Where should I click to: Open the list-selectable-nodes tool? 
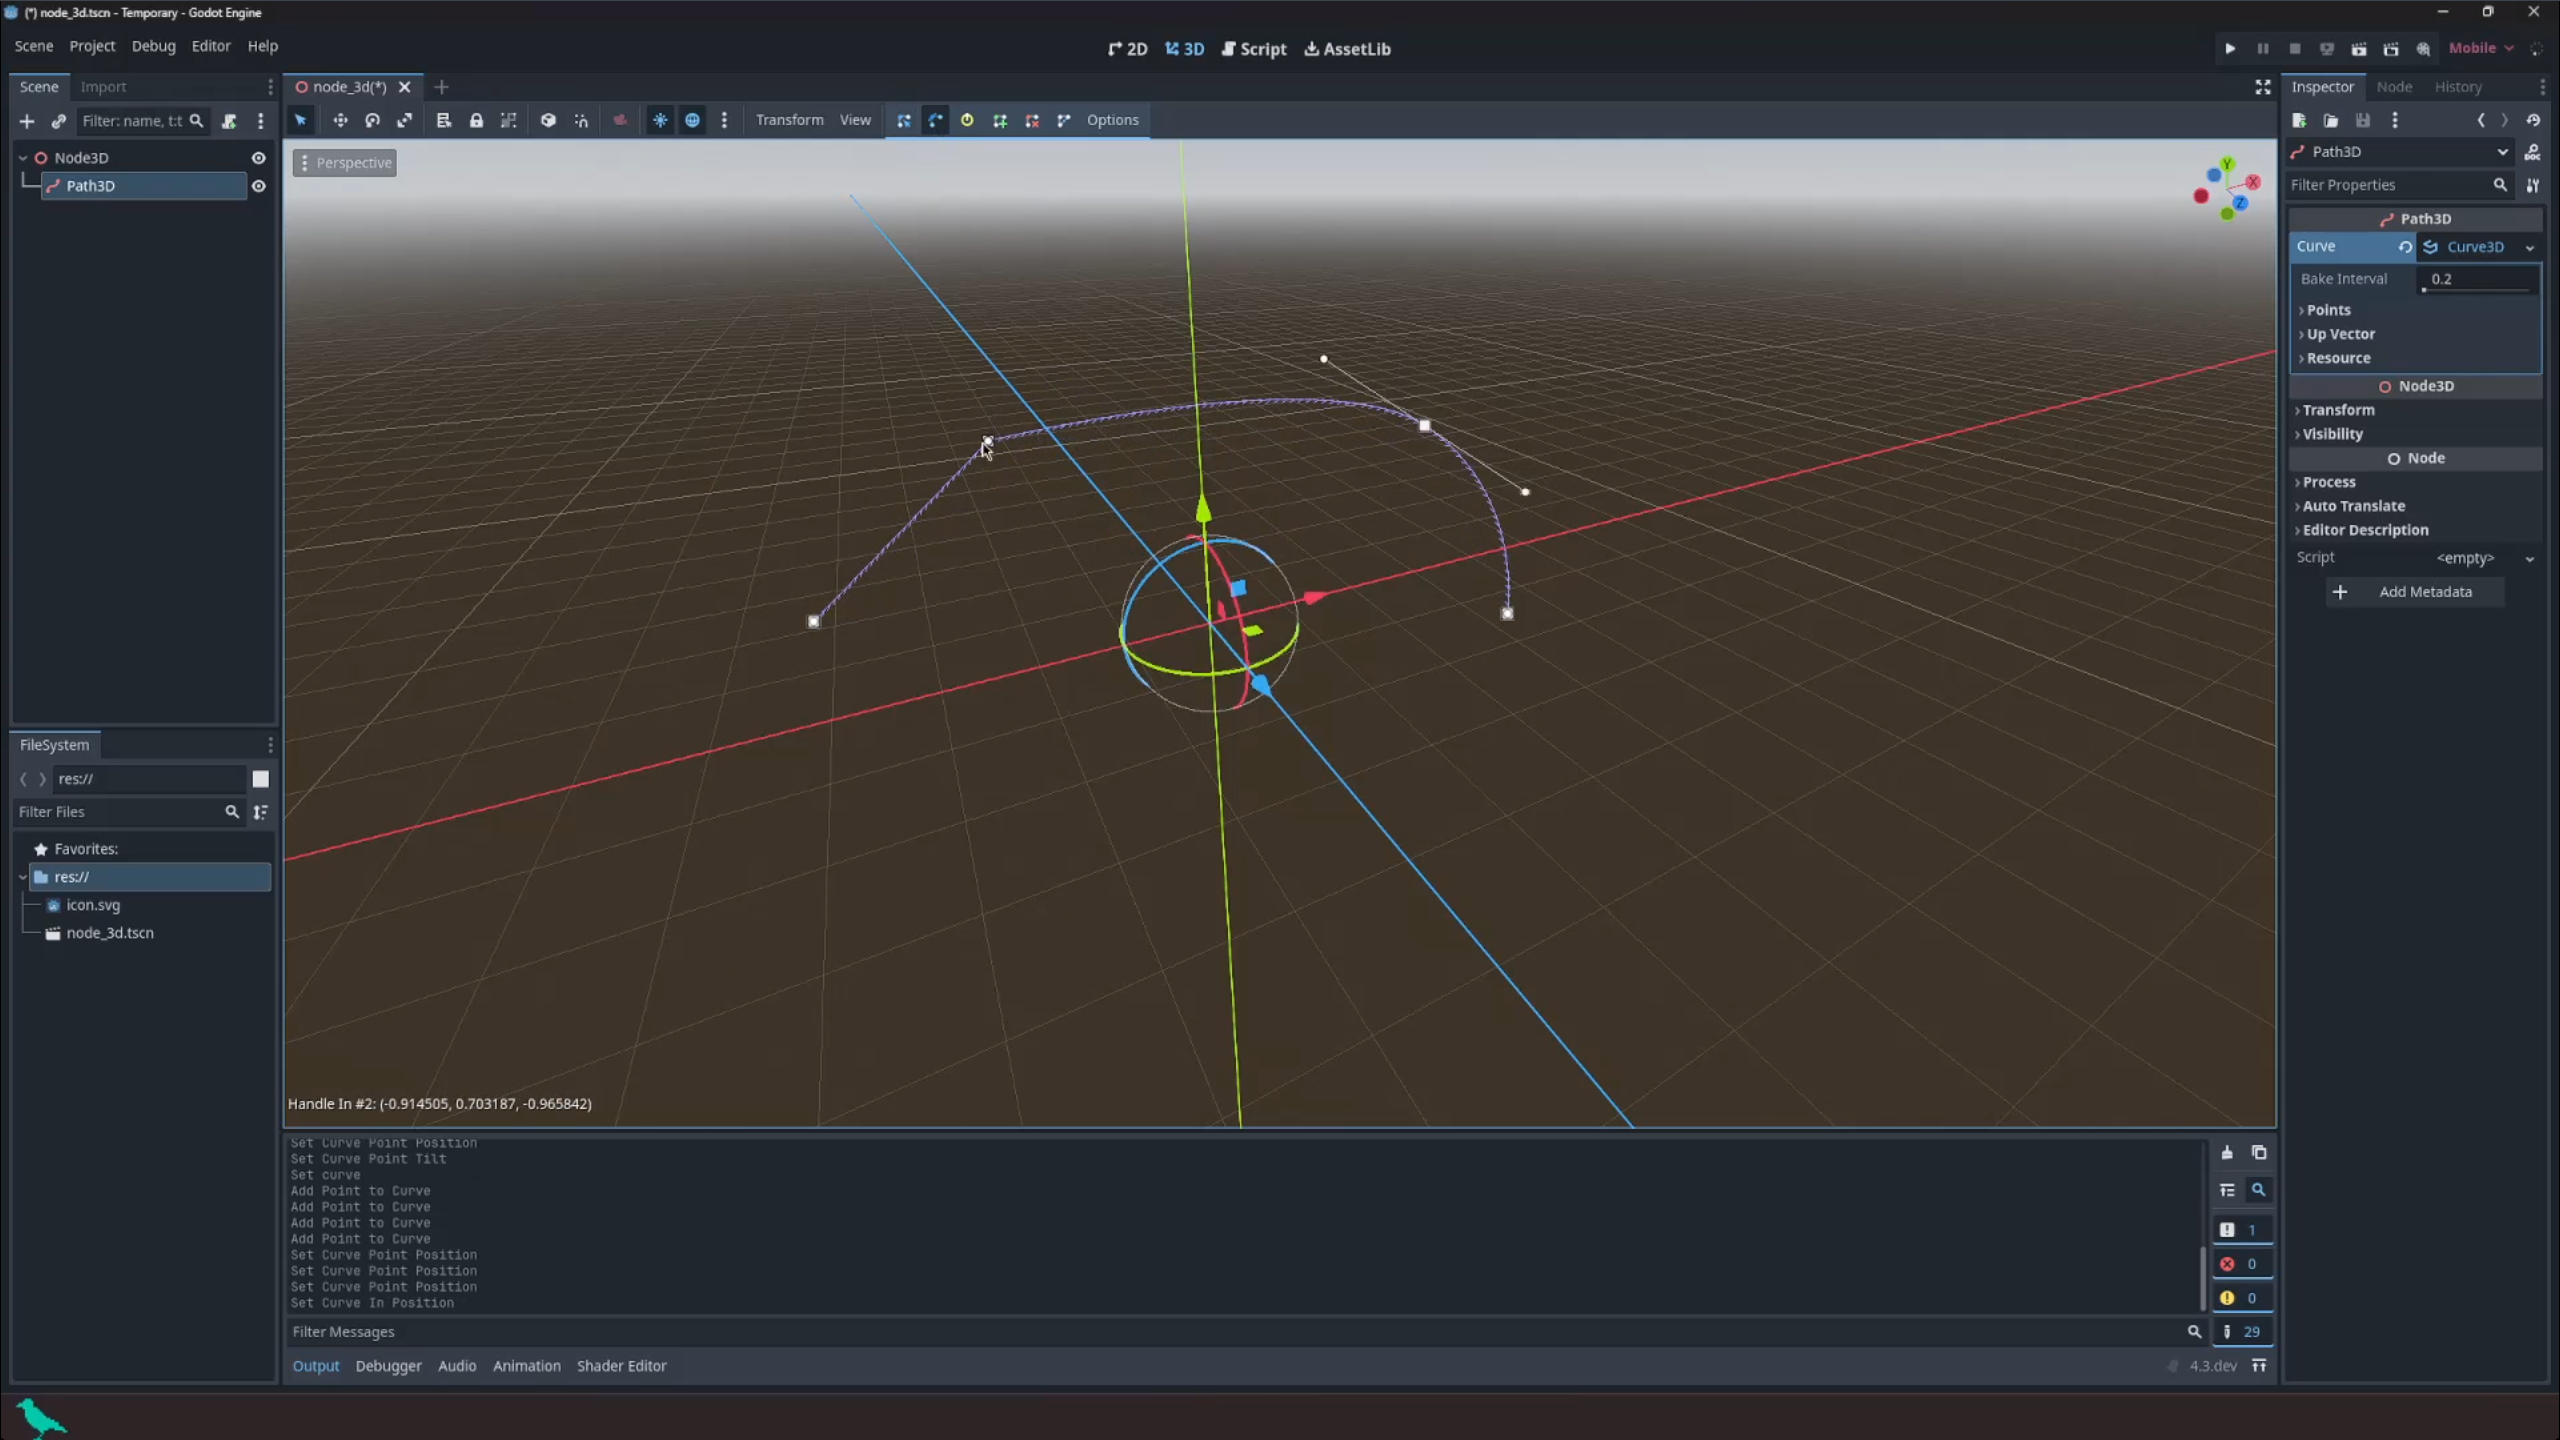[444, 120]
